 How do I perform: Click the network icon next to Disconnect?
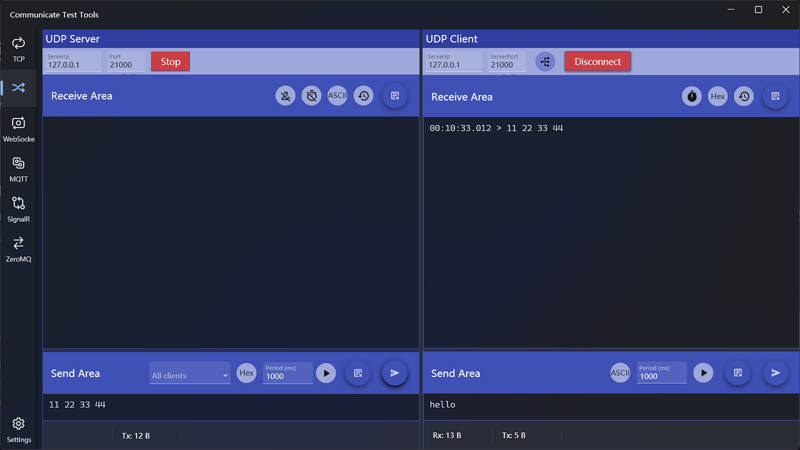545,62
